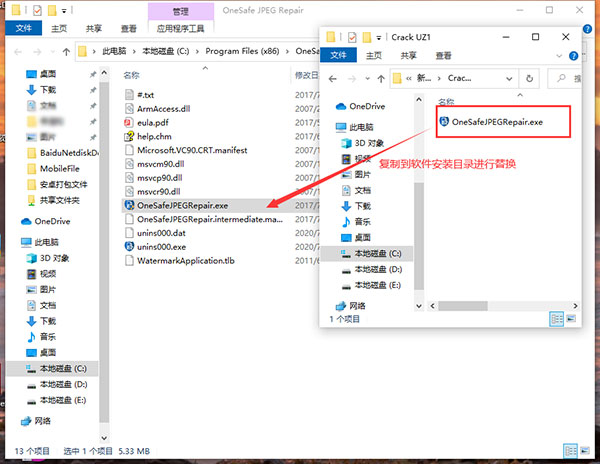Open 桌面 quick access in main sidebar
The image size is (600, 464).
click(48, 74)
